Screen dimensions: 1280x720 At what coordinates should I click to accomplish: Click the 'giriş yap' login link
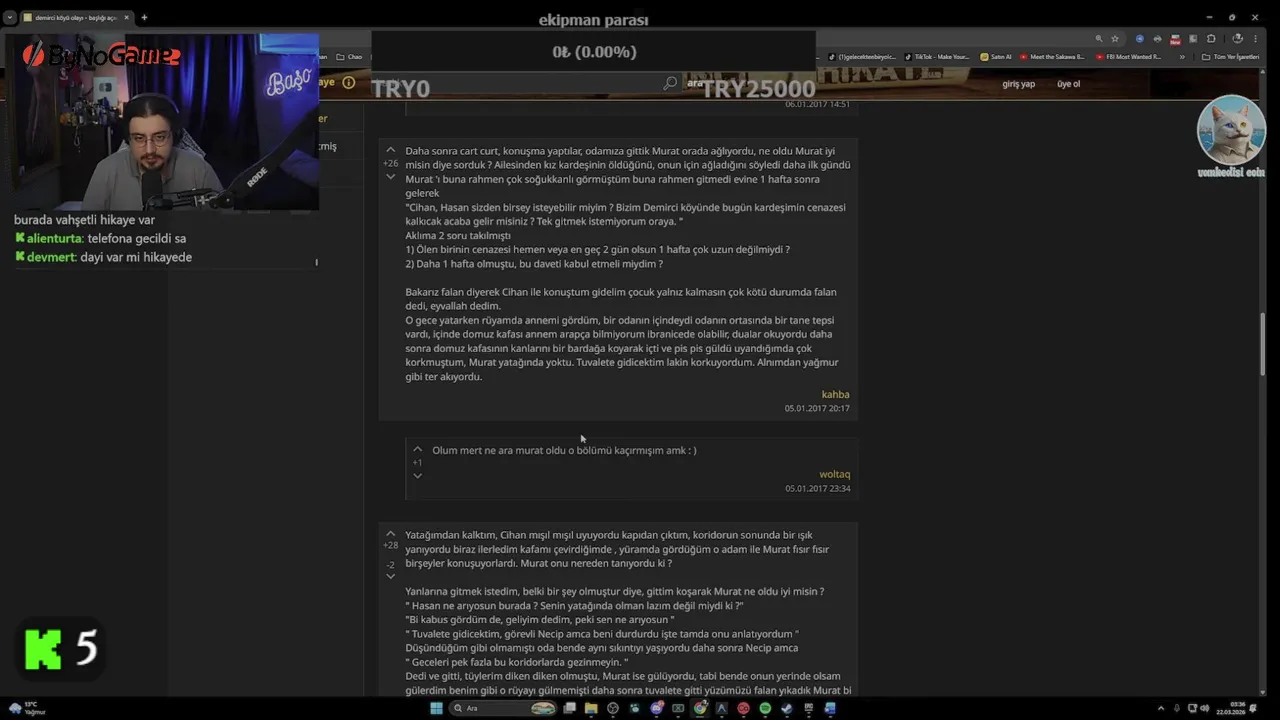1018,84
